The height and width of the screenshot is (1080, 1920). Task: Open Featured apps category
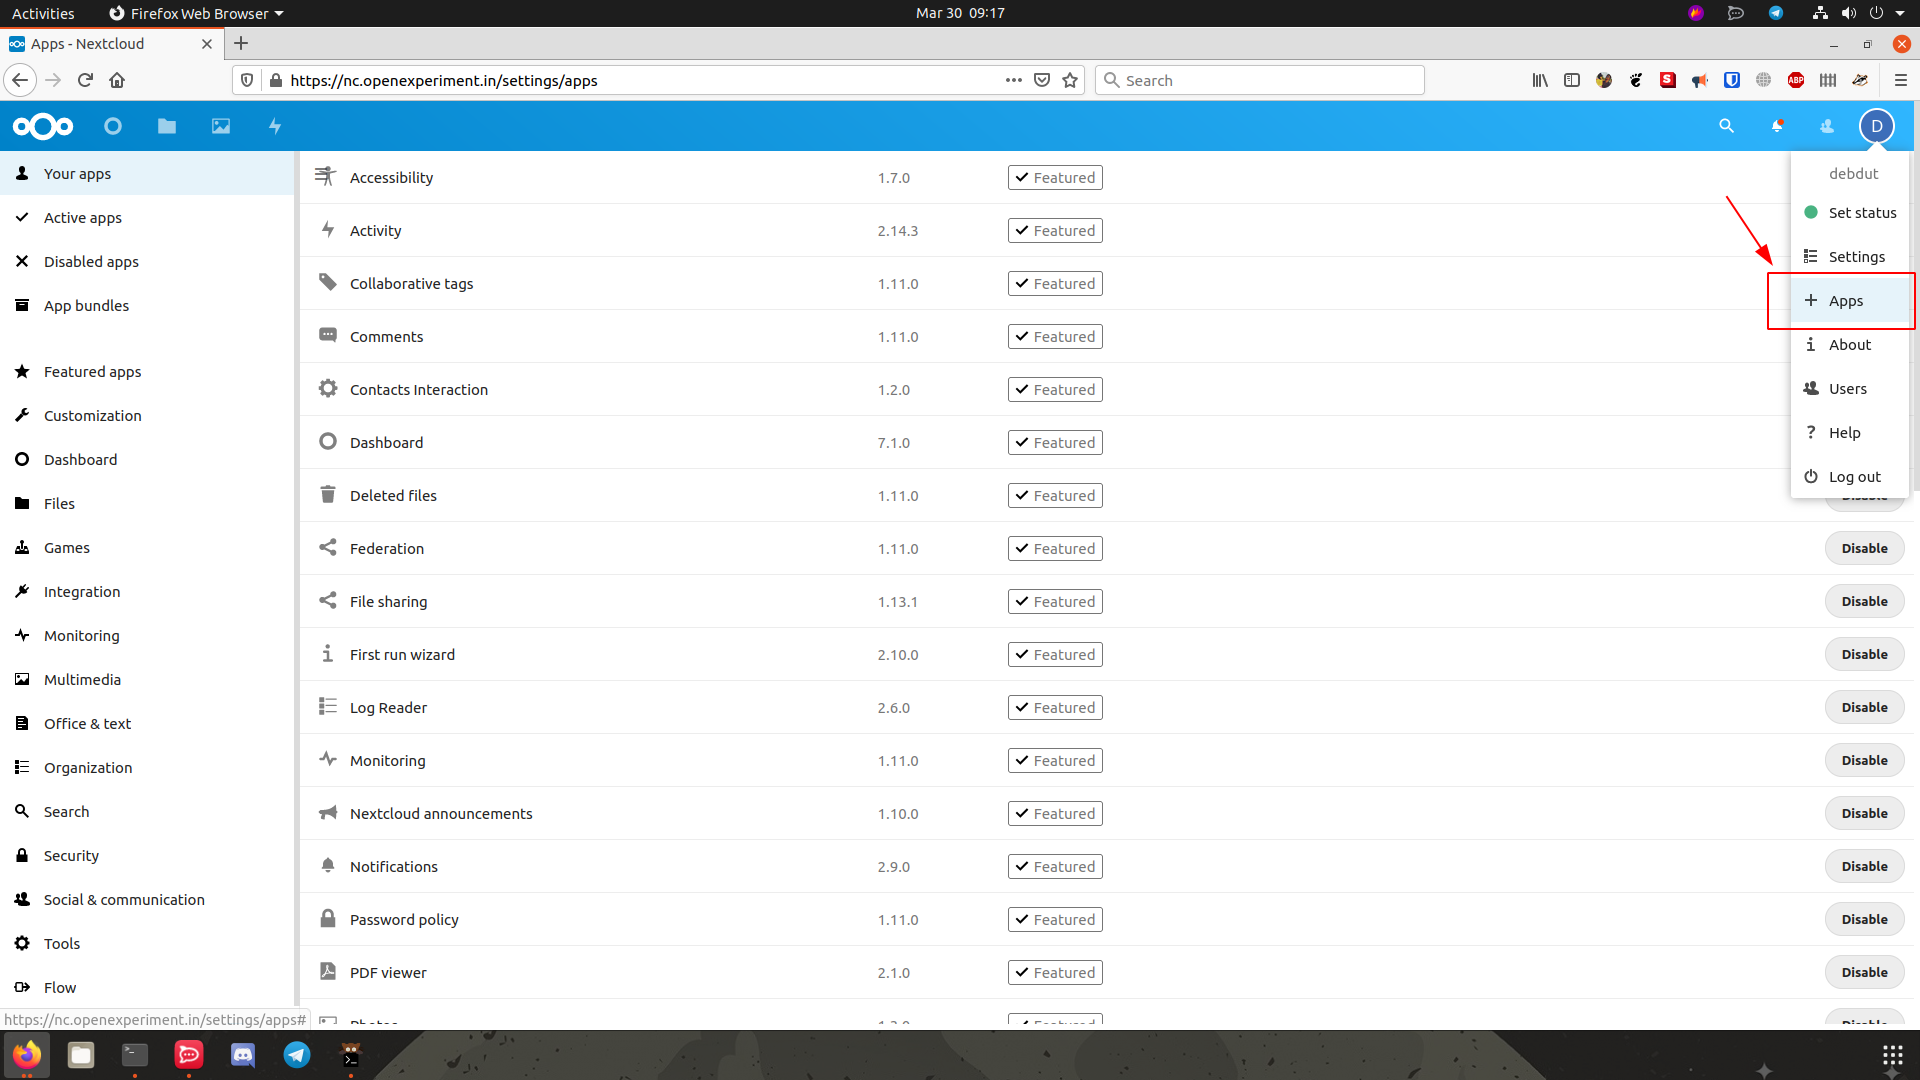pyautogui.click(x=147, y=371)
